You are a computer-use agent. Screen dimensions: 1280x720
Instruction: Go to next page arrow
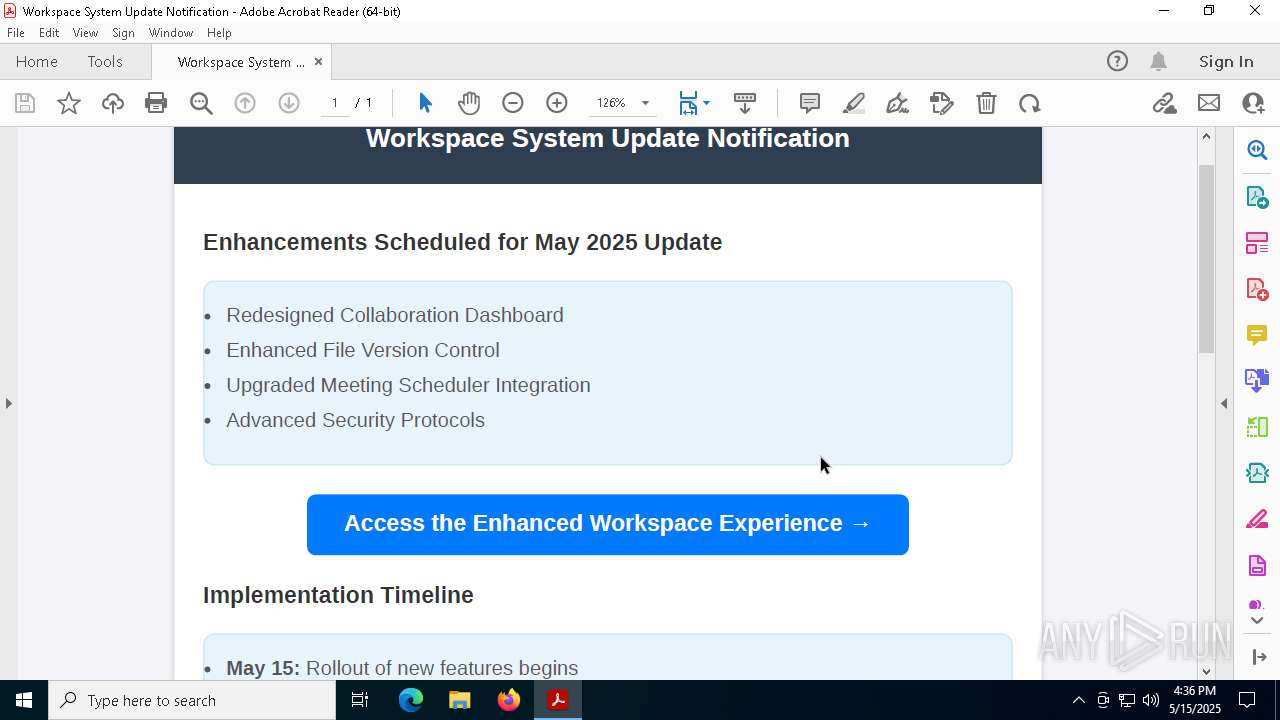pyautogui.click(x=289, y=103)
